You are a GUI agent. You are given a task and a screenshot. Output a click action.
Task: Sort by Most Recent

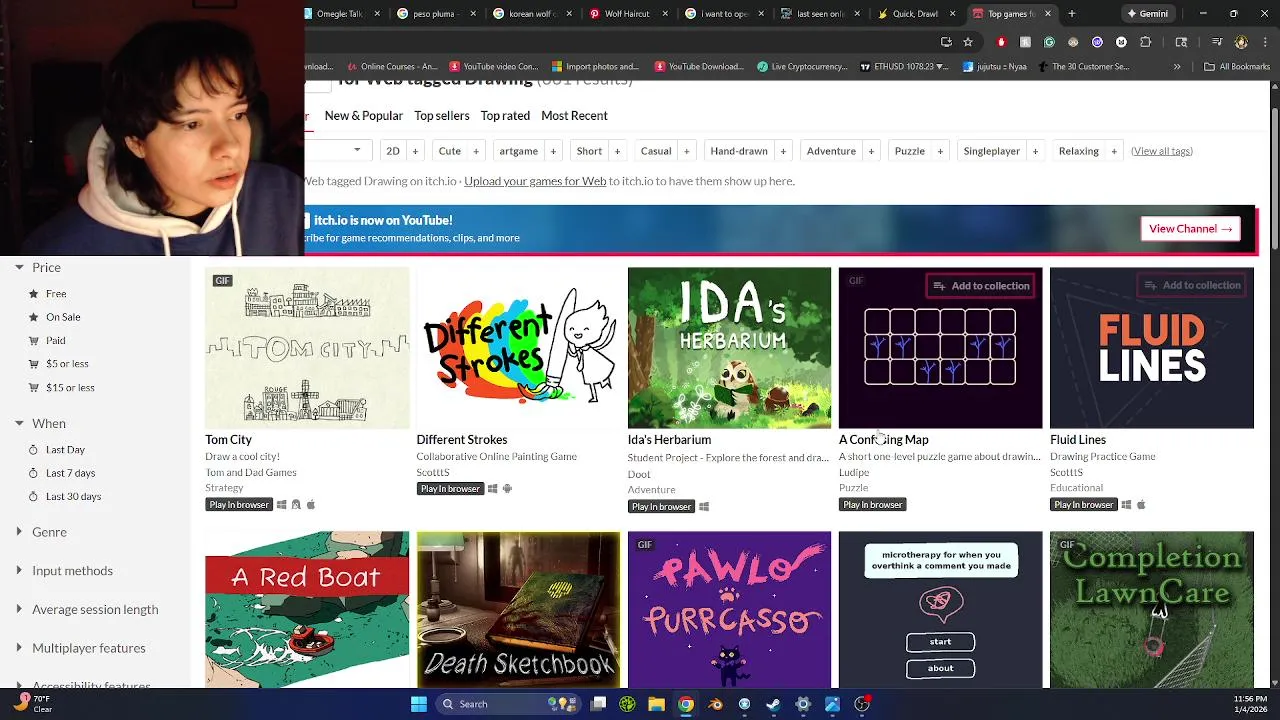[574, 116]
